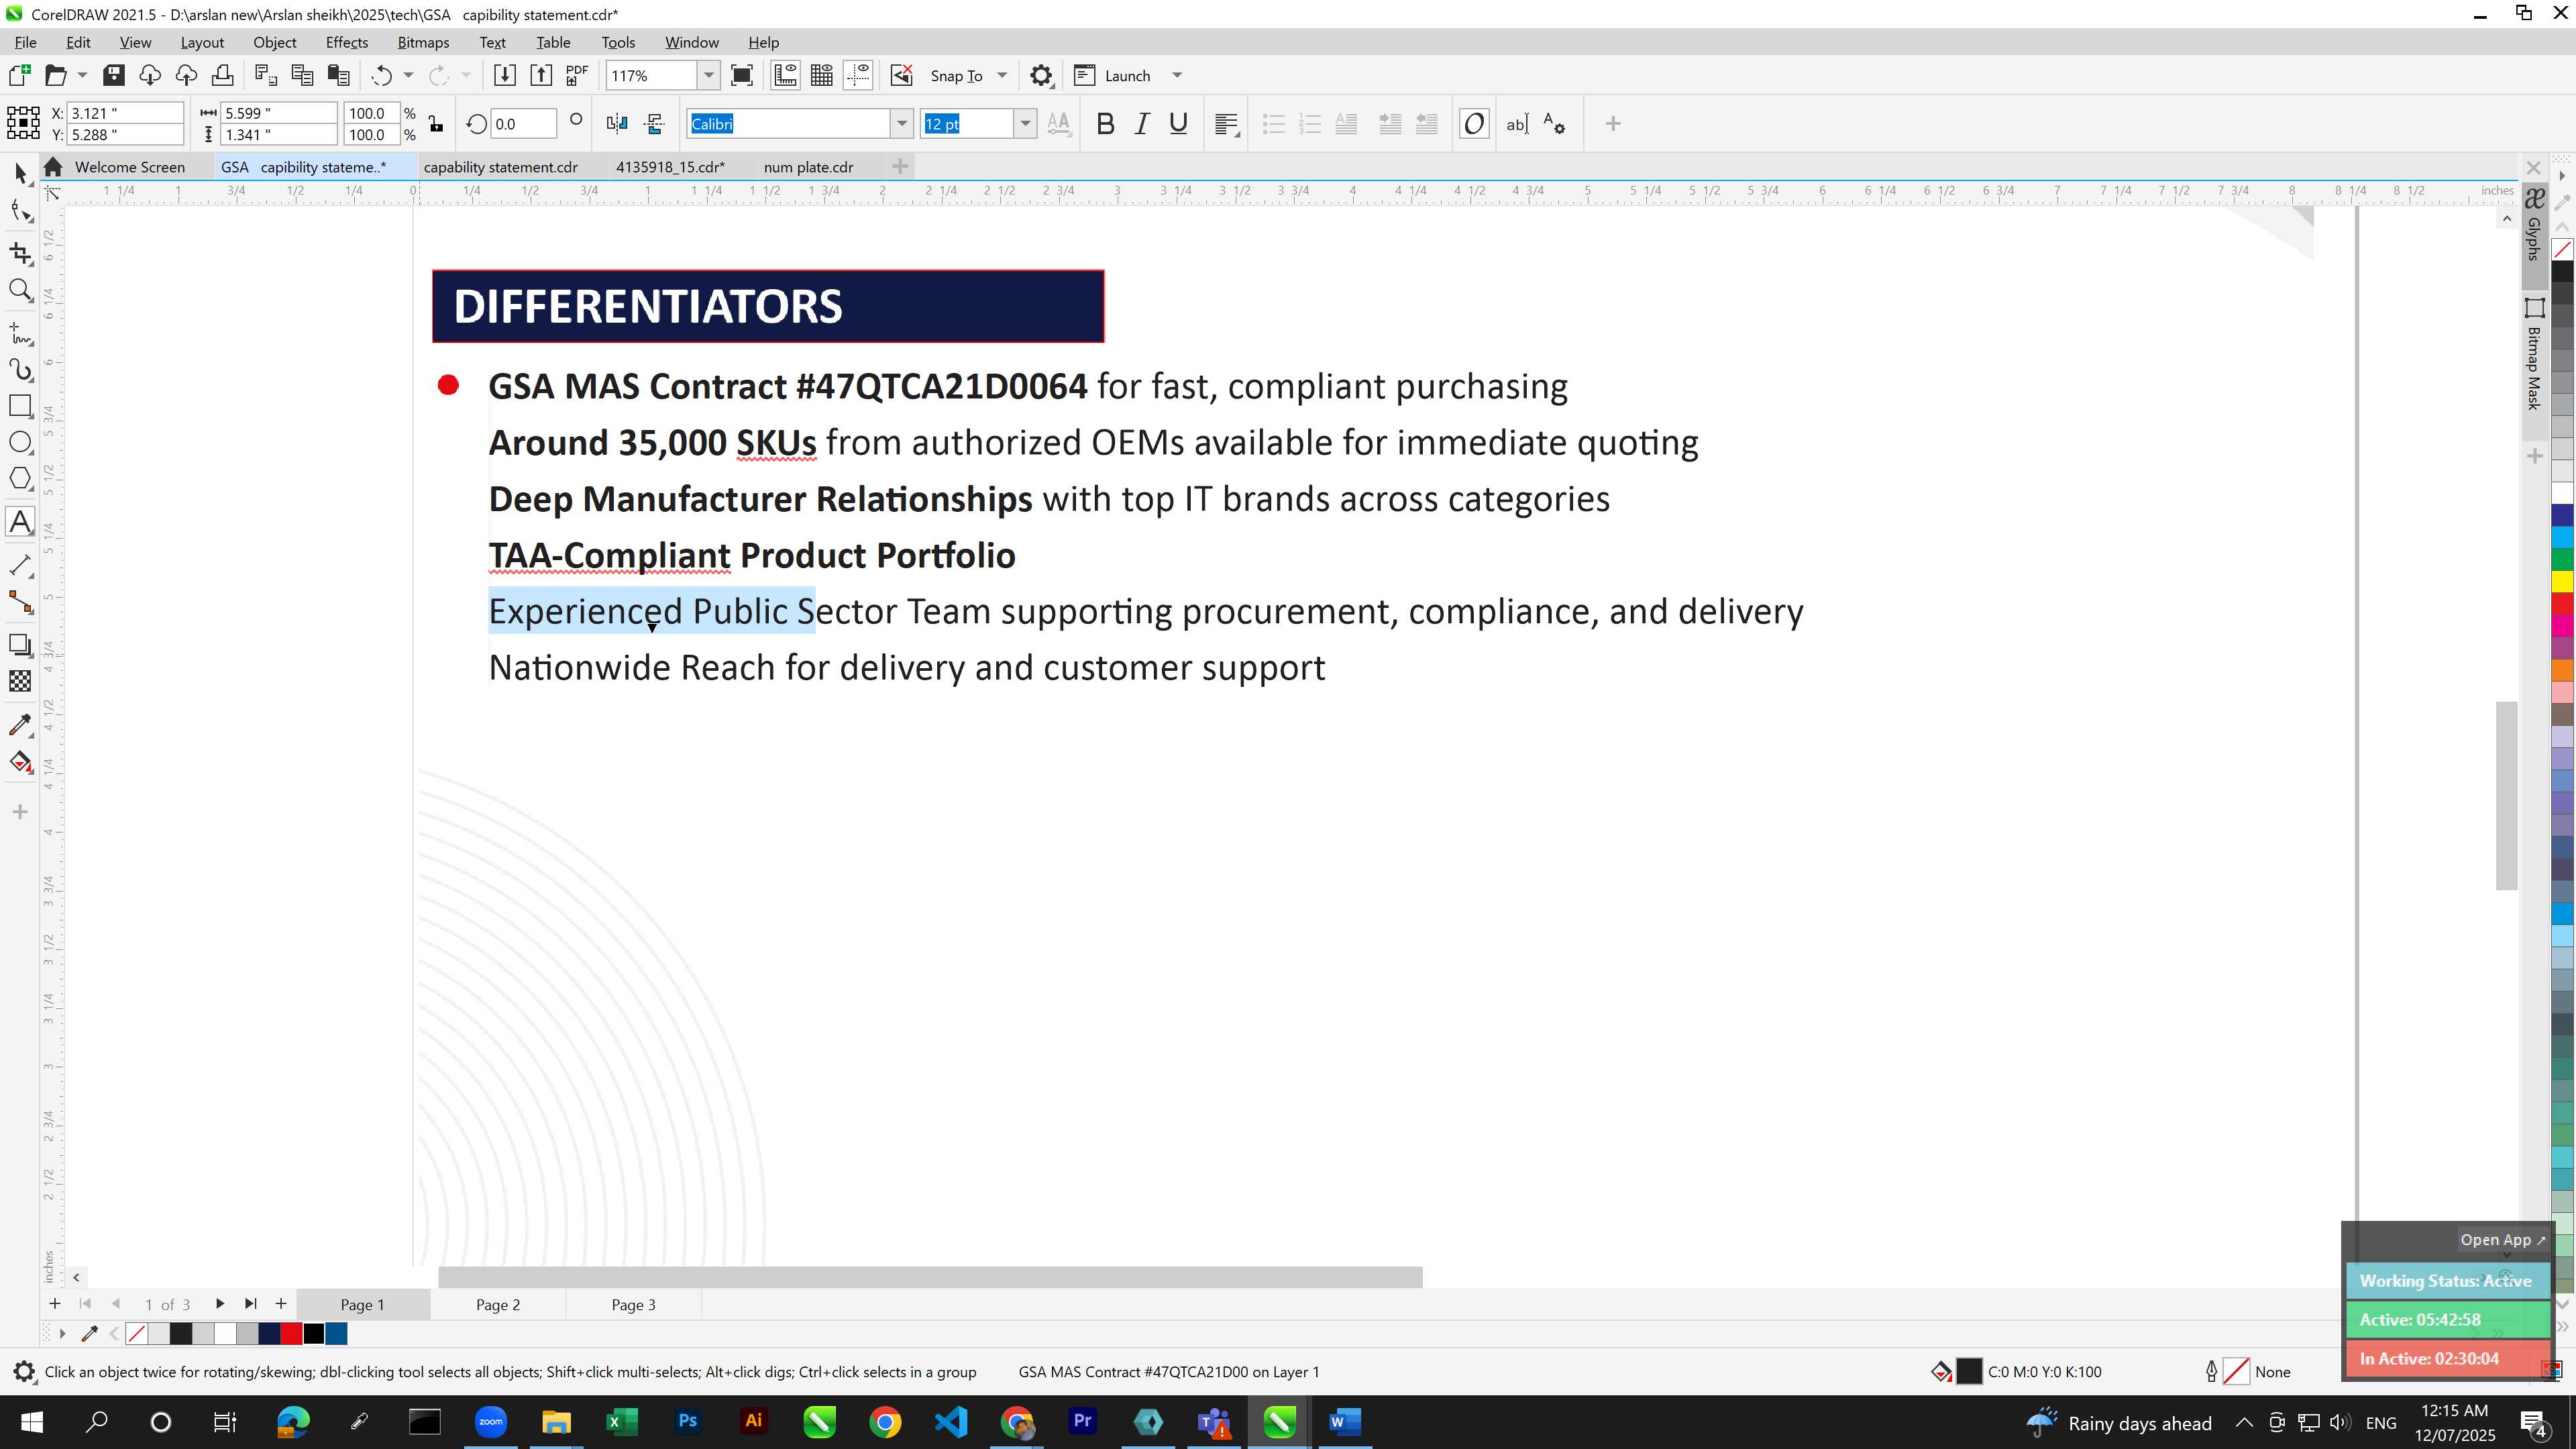
Task: Pick red swatch in document palette
Action: (x=291, y=1333)
